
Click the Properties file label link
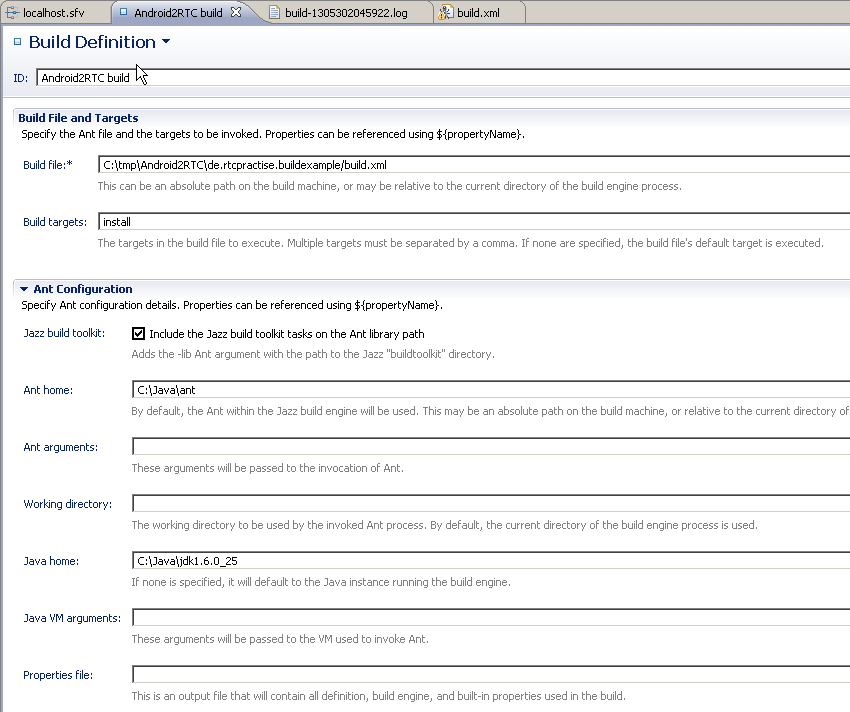58,675
